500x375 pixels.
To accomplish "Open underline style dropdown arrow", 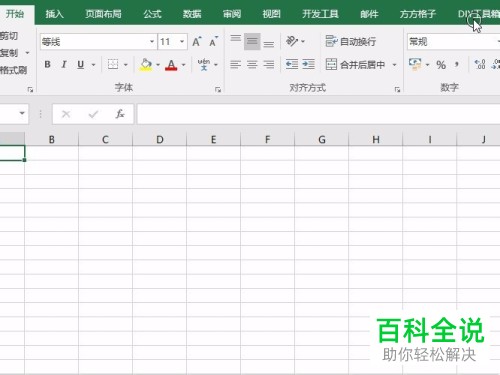I will click(x=93, y=65).
